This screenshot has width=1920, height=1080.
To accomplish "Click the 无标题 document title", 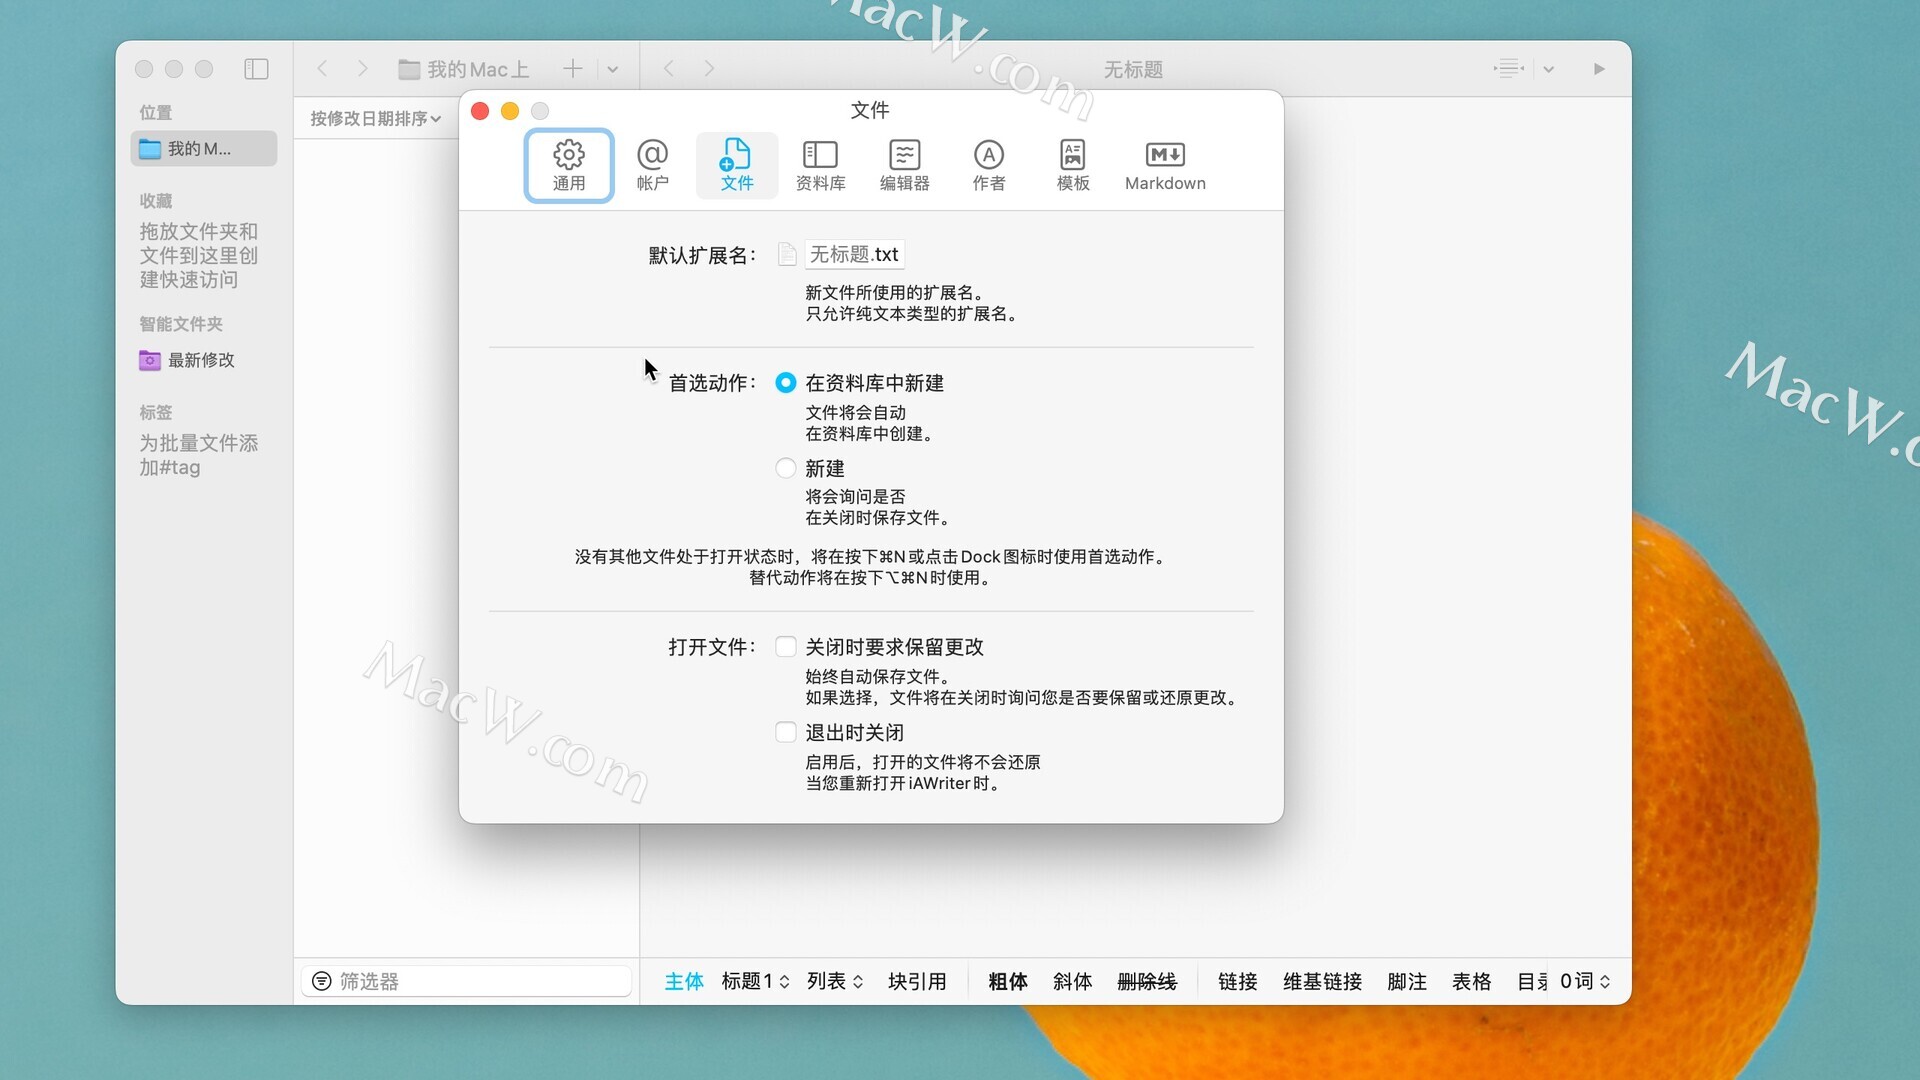I will 1133,69.
